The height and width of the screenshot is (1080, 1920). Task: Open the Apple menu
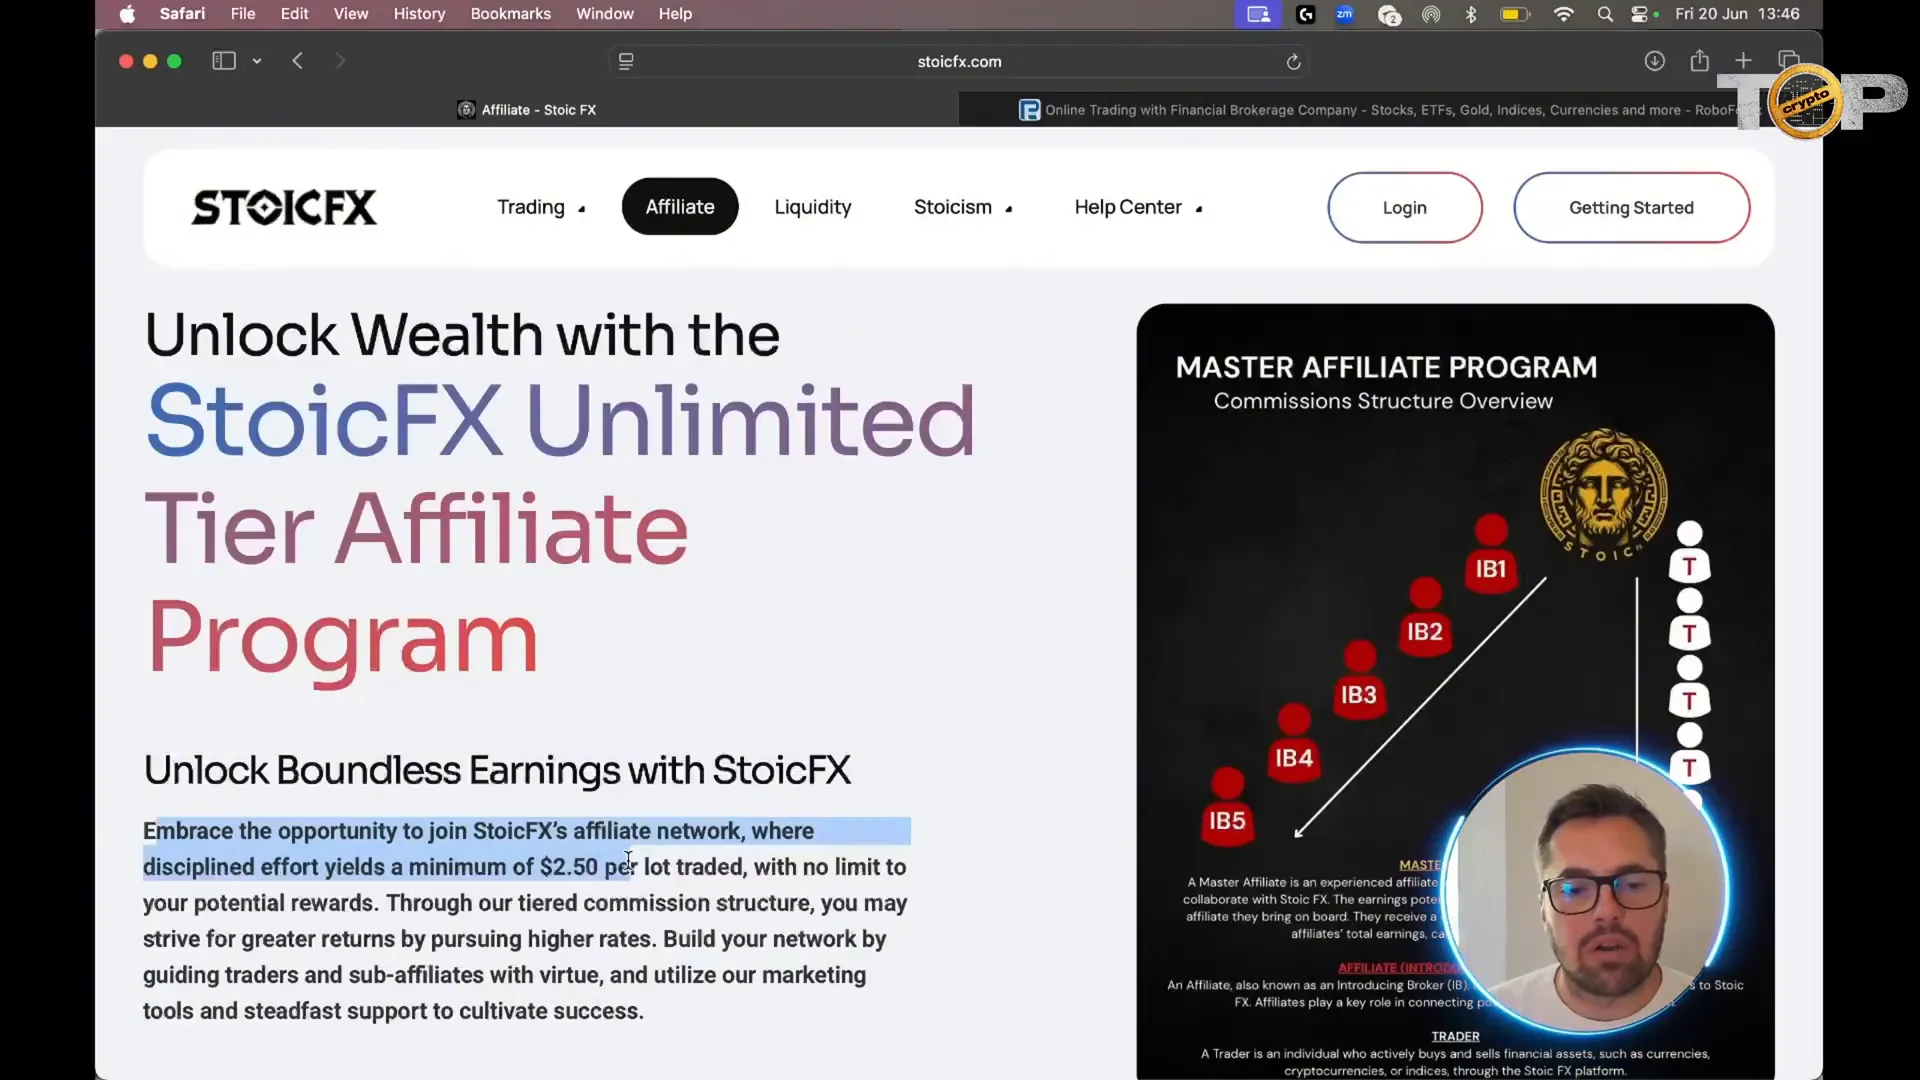pos(127,14)
